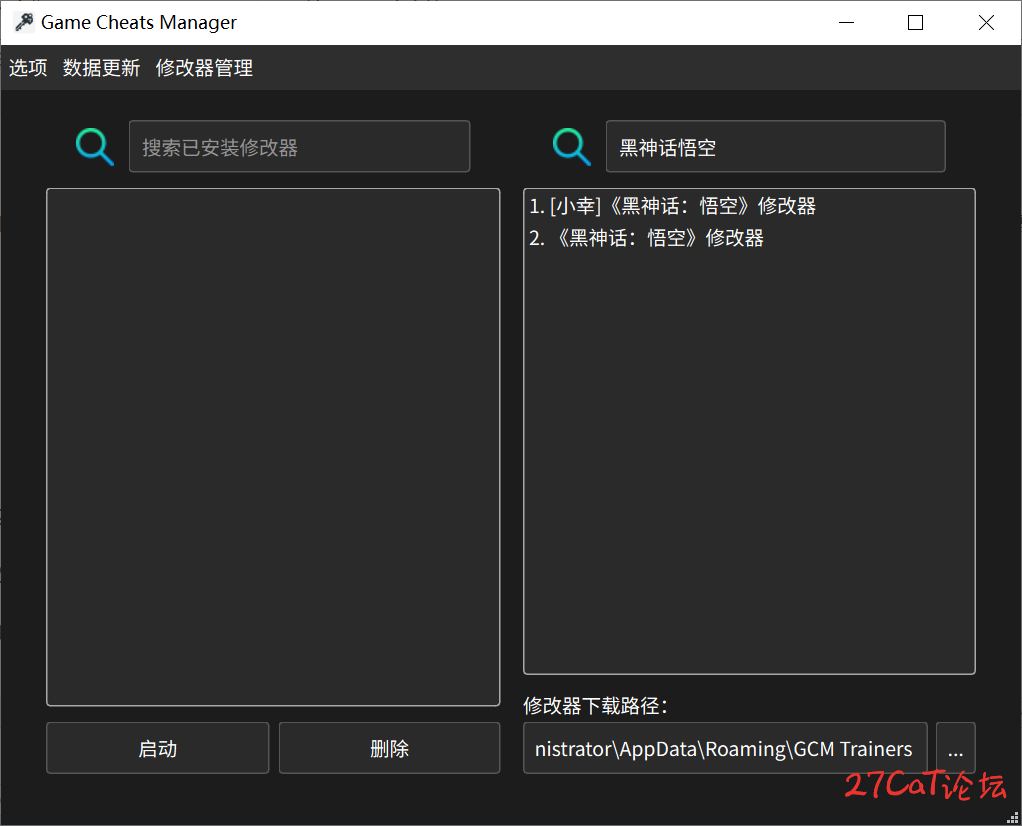
Task: Browse download path with the ... button
Action: click(956, 748)
